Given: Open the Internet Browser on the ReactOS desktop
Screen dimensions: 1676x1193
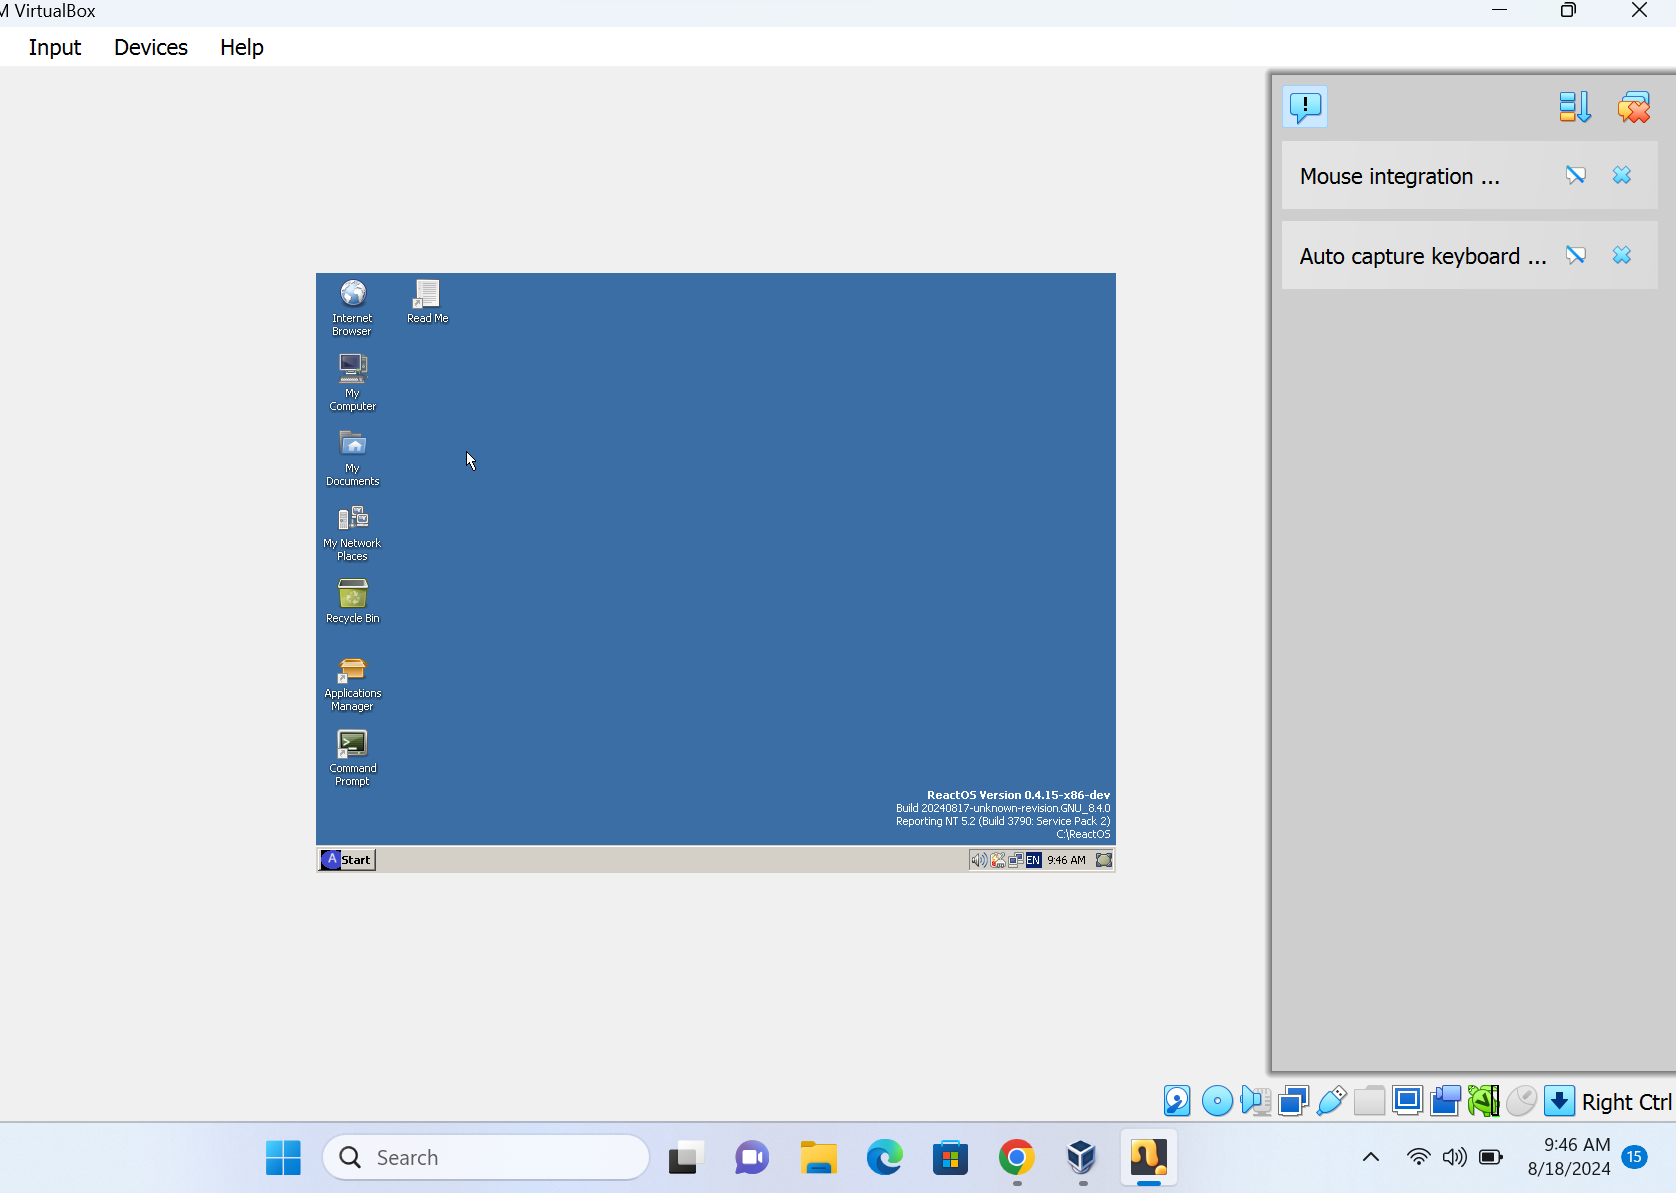Looking at the screenshot, I should (x=352, y=298).
